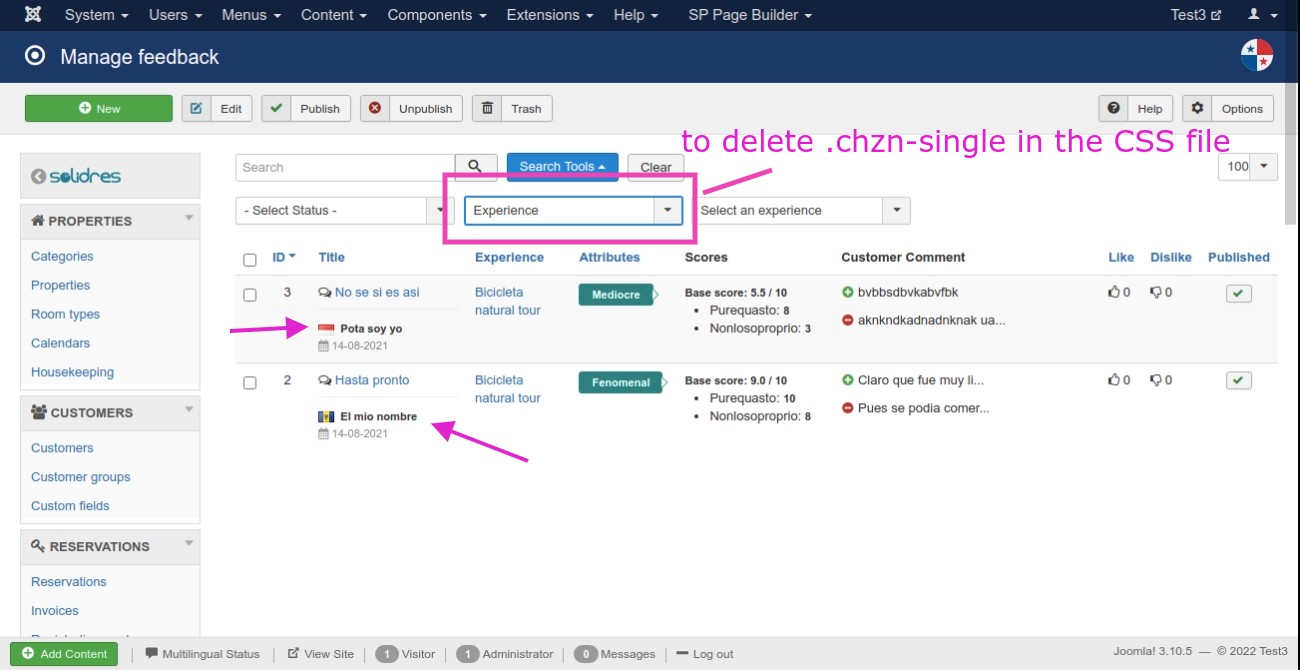Click the search magnifier icon button

click(476, 167)
